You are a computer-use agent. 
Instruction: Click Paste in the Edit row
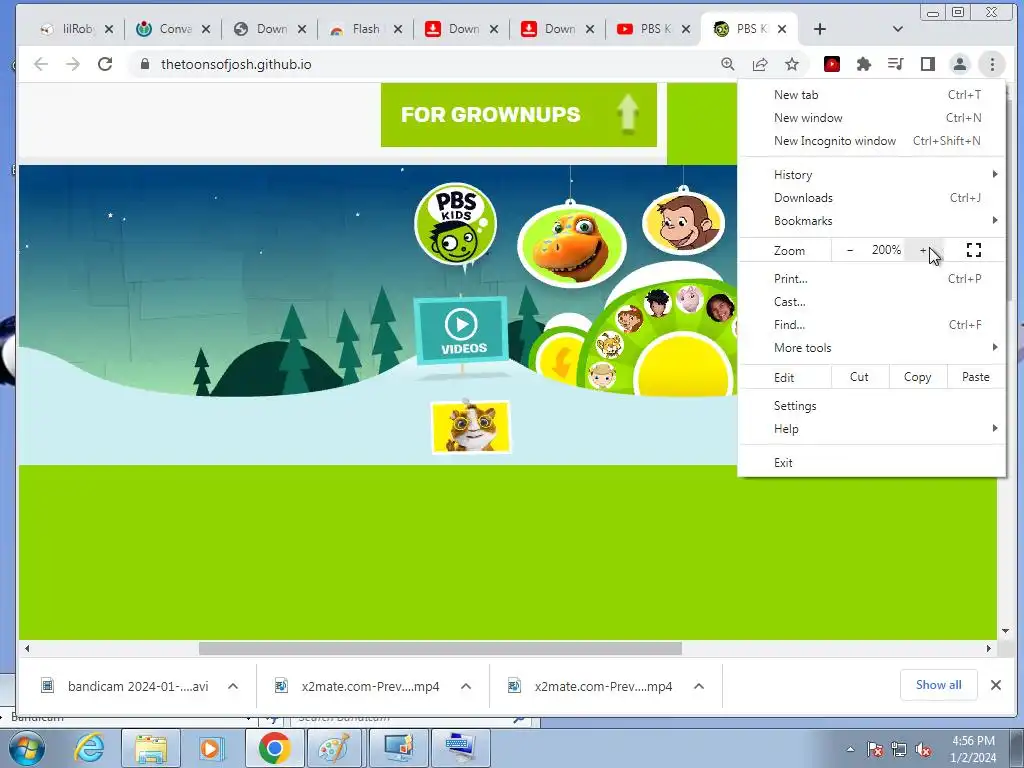[976, 377]
